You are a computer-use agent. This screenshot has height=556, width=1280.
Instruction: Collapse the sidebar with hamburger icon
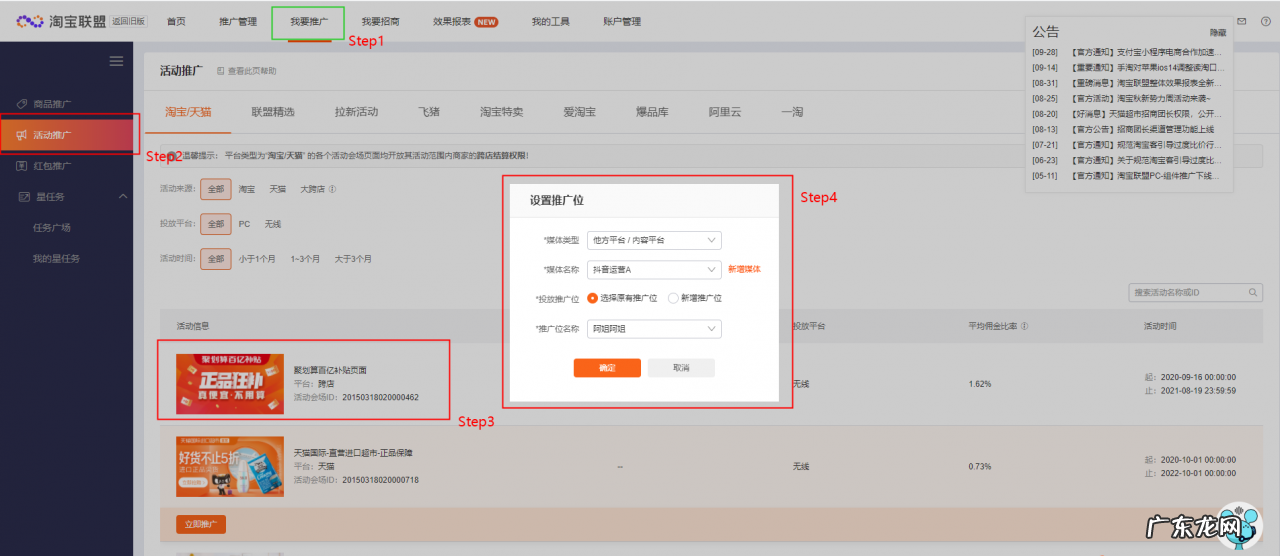pos(116,61)
